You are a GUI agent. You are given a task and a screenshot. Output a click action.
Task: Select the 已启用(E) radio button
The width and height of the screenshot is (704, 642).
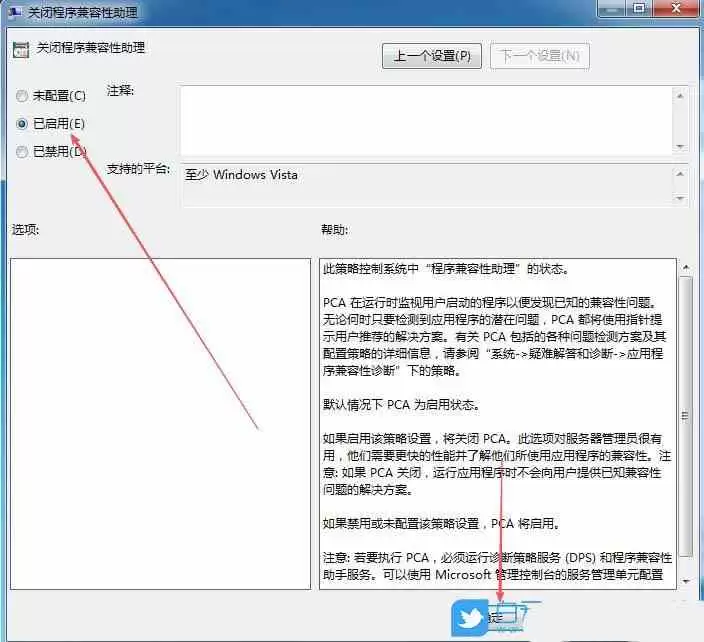22,123
